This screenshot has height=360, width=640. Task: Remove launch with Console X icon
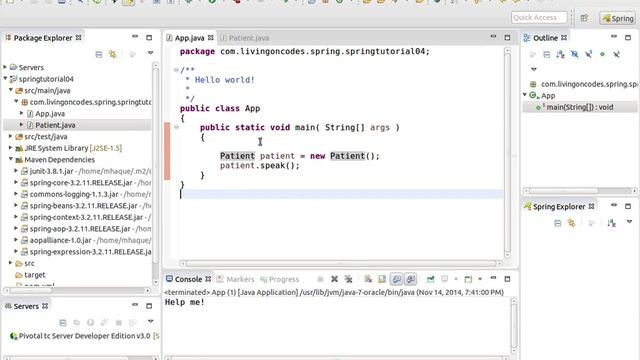(x=334, y=279)
